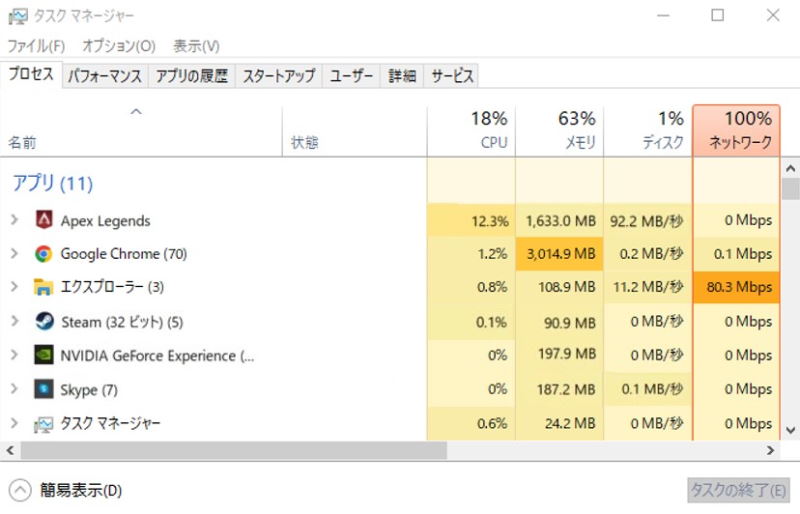Minimize the Task Manager window
Viewport: 800px width, 514px height.
tap(663, 15)
